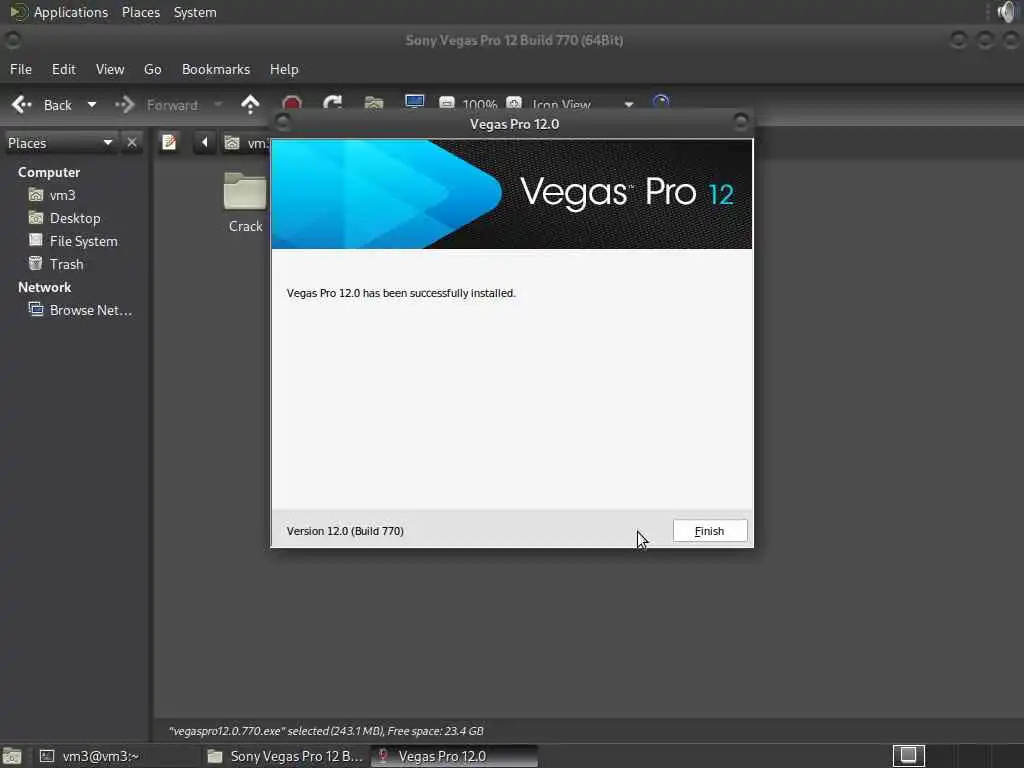Open the Home folder toolbar icon
This screenshot has height=768, width=1024.
pos(374,103)
